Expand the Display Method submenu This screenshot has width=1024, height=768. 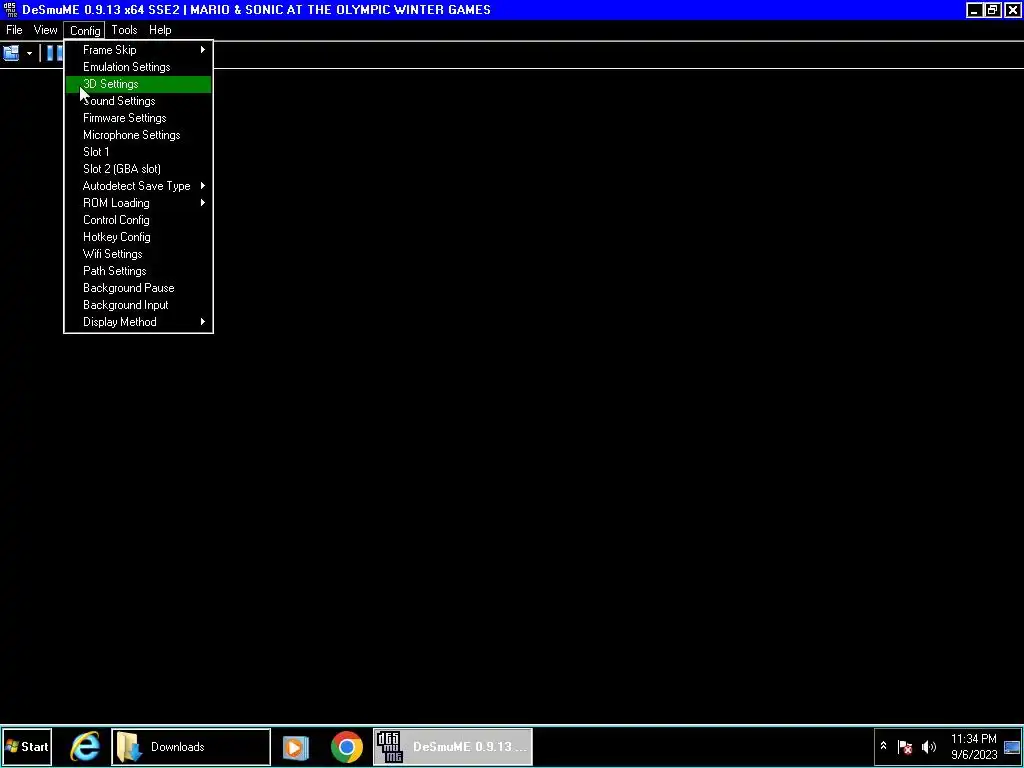coord(138,321)
